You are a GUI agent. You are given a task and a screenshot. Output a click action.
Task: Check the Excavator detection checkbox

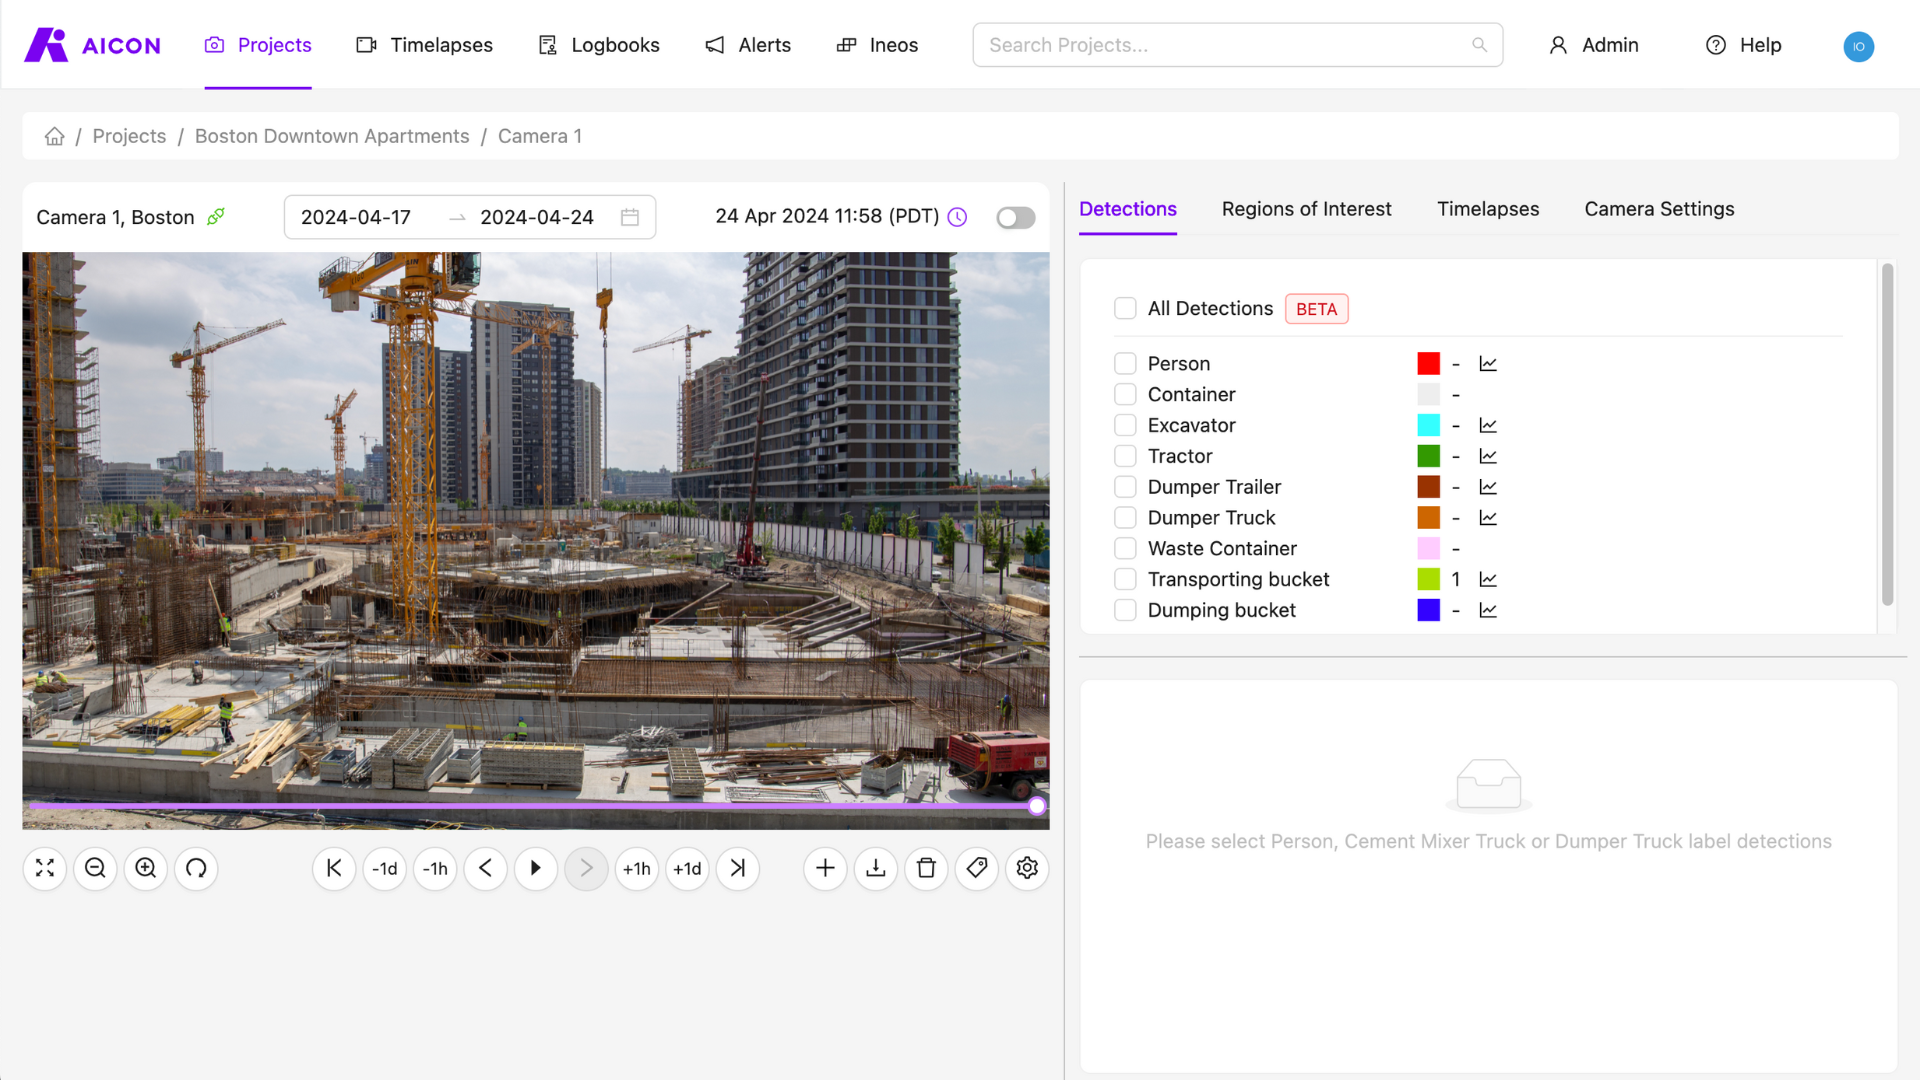pyautogui.click(x=1125, y=425)
